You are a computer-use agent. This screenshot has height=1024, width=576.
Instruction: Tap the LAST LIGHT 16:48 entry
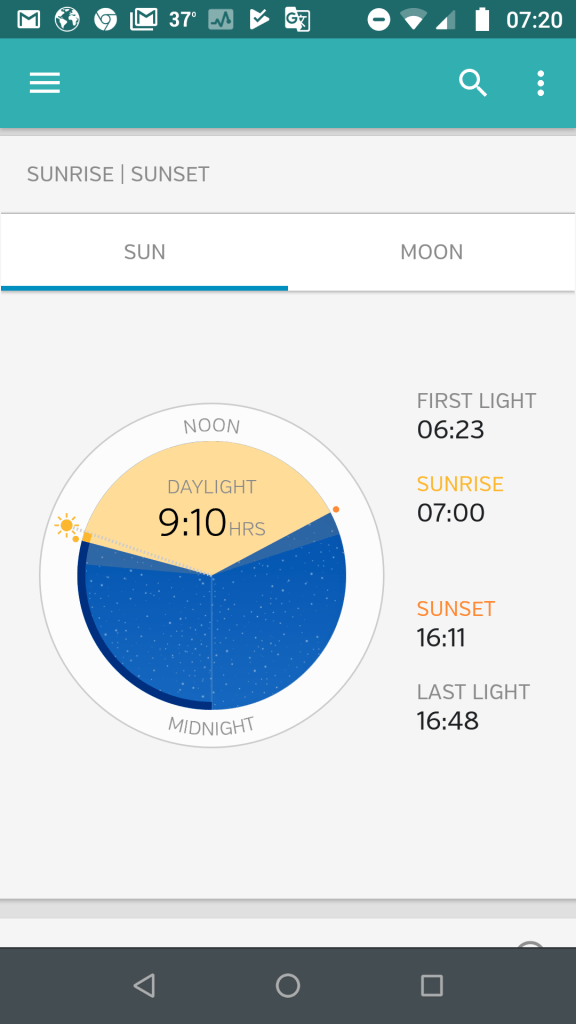click(473, 707)
